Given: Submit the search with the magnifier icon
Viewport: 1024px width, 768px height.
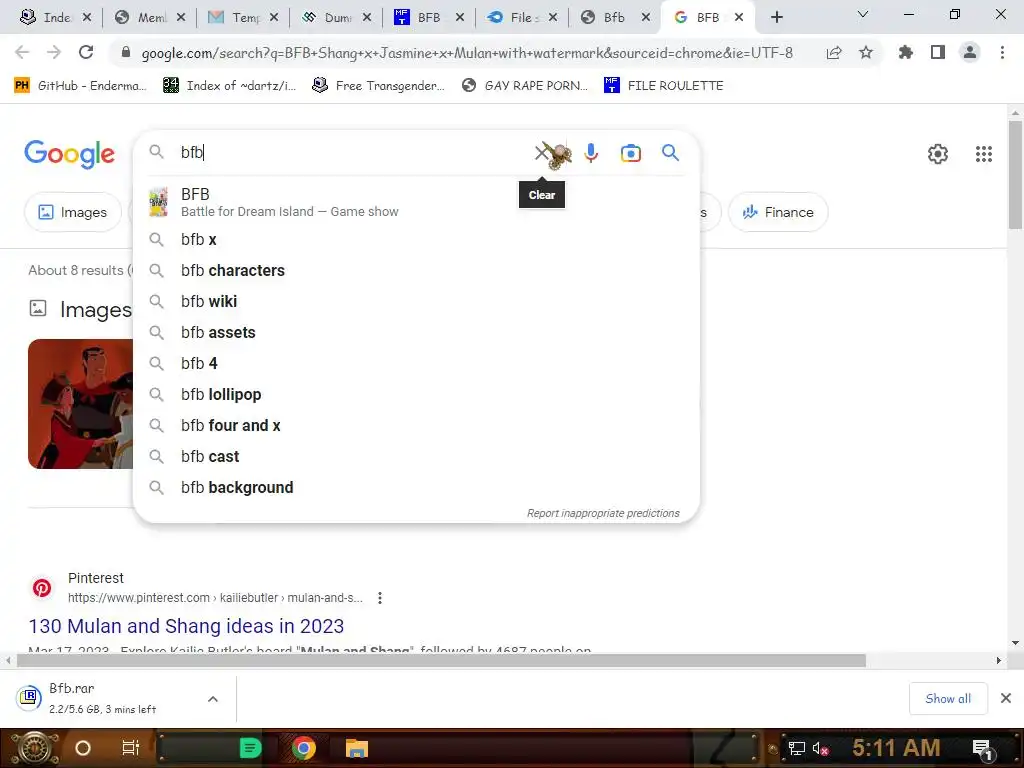Looking at the screenshot, I should tap(670, 153).
